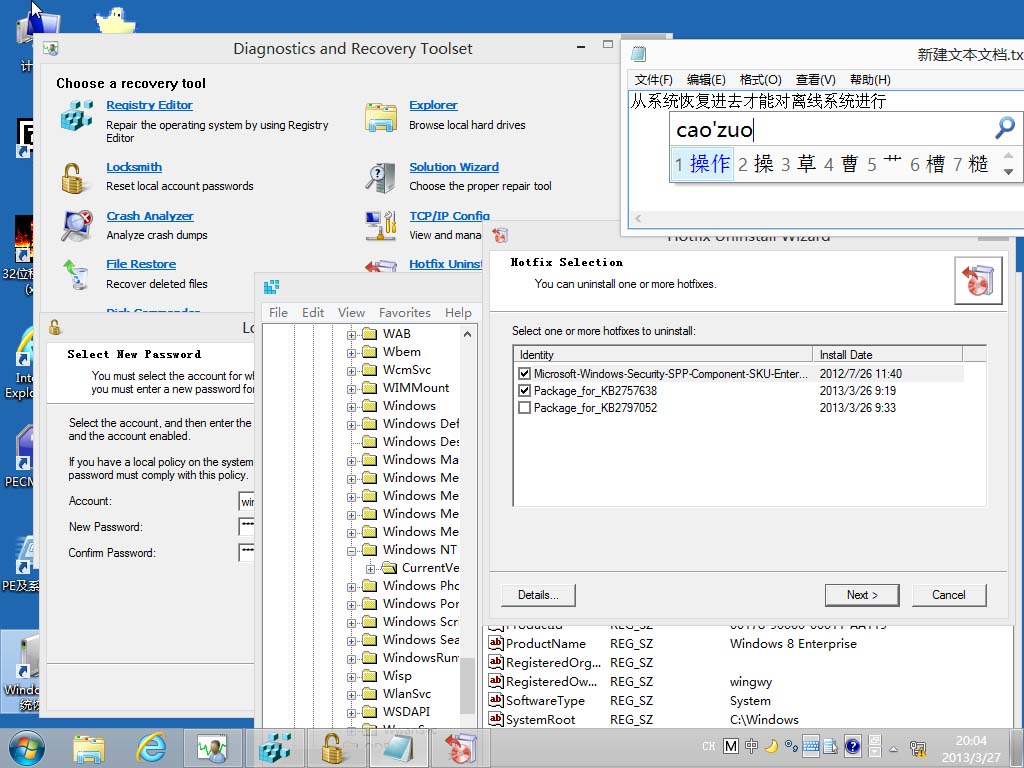Screen dimensions: 1024x768
Task: Expand the WAB folder tree node
Action: 352,334
